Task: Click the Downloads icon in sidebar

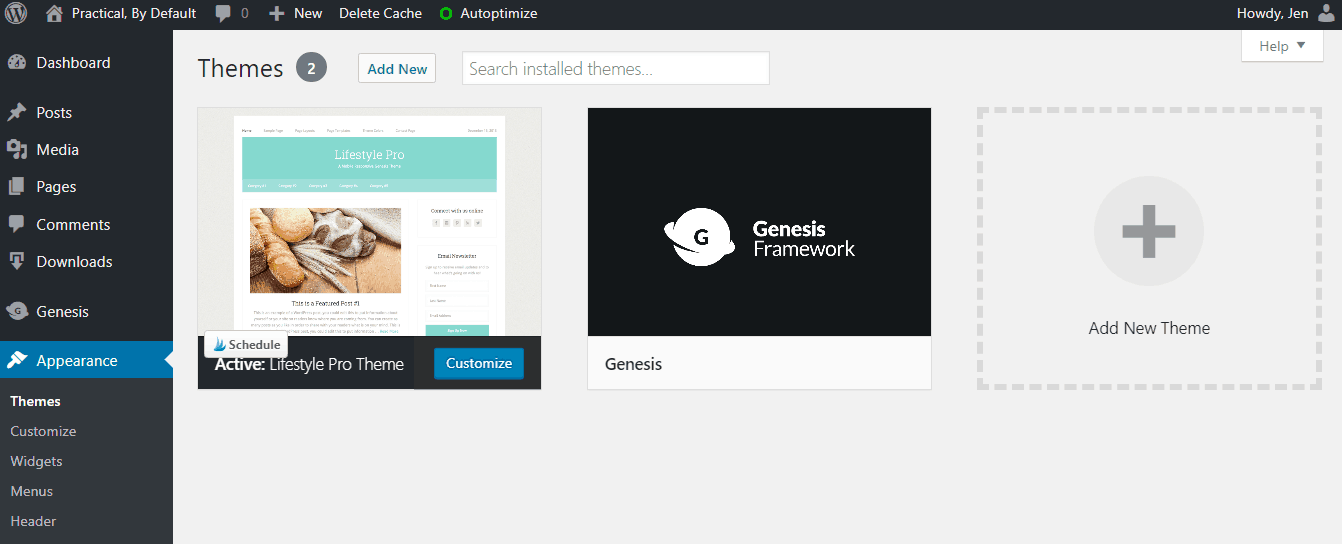Action: tap(17, 261)
